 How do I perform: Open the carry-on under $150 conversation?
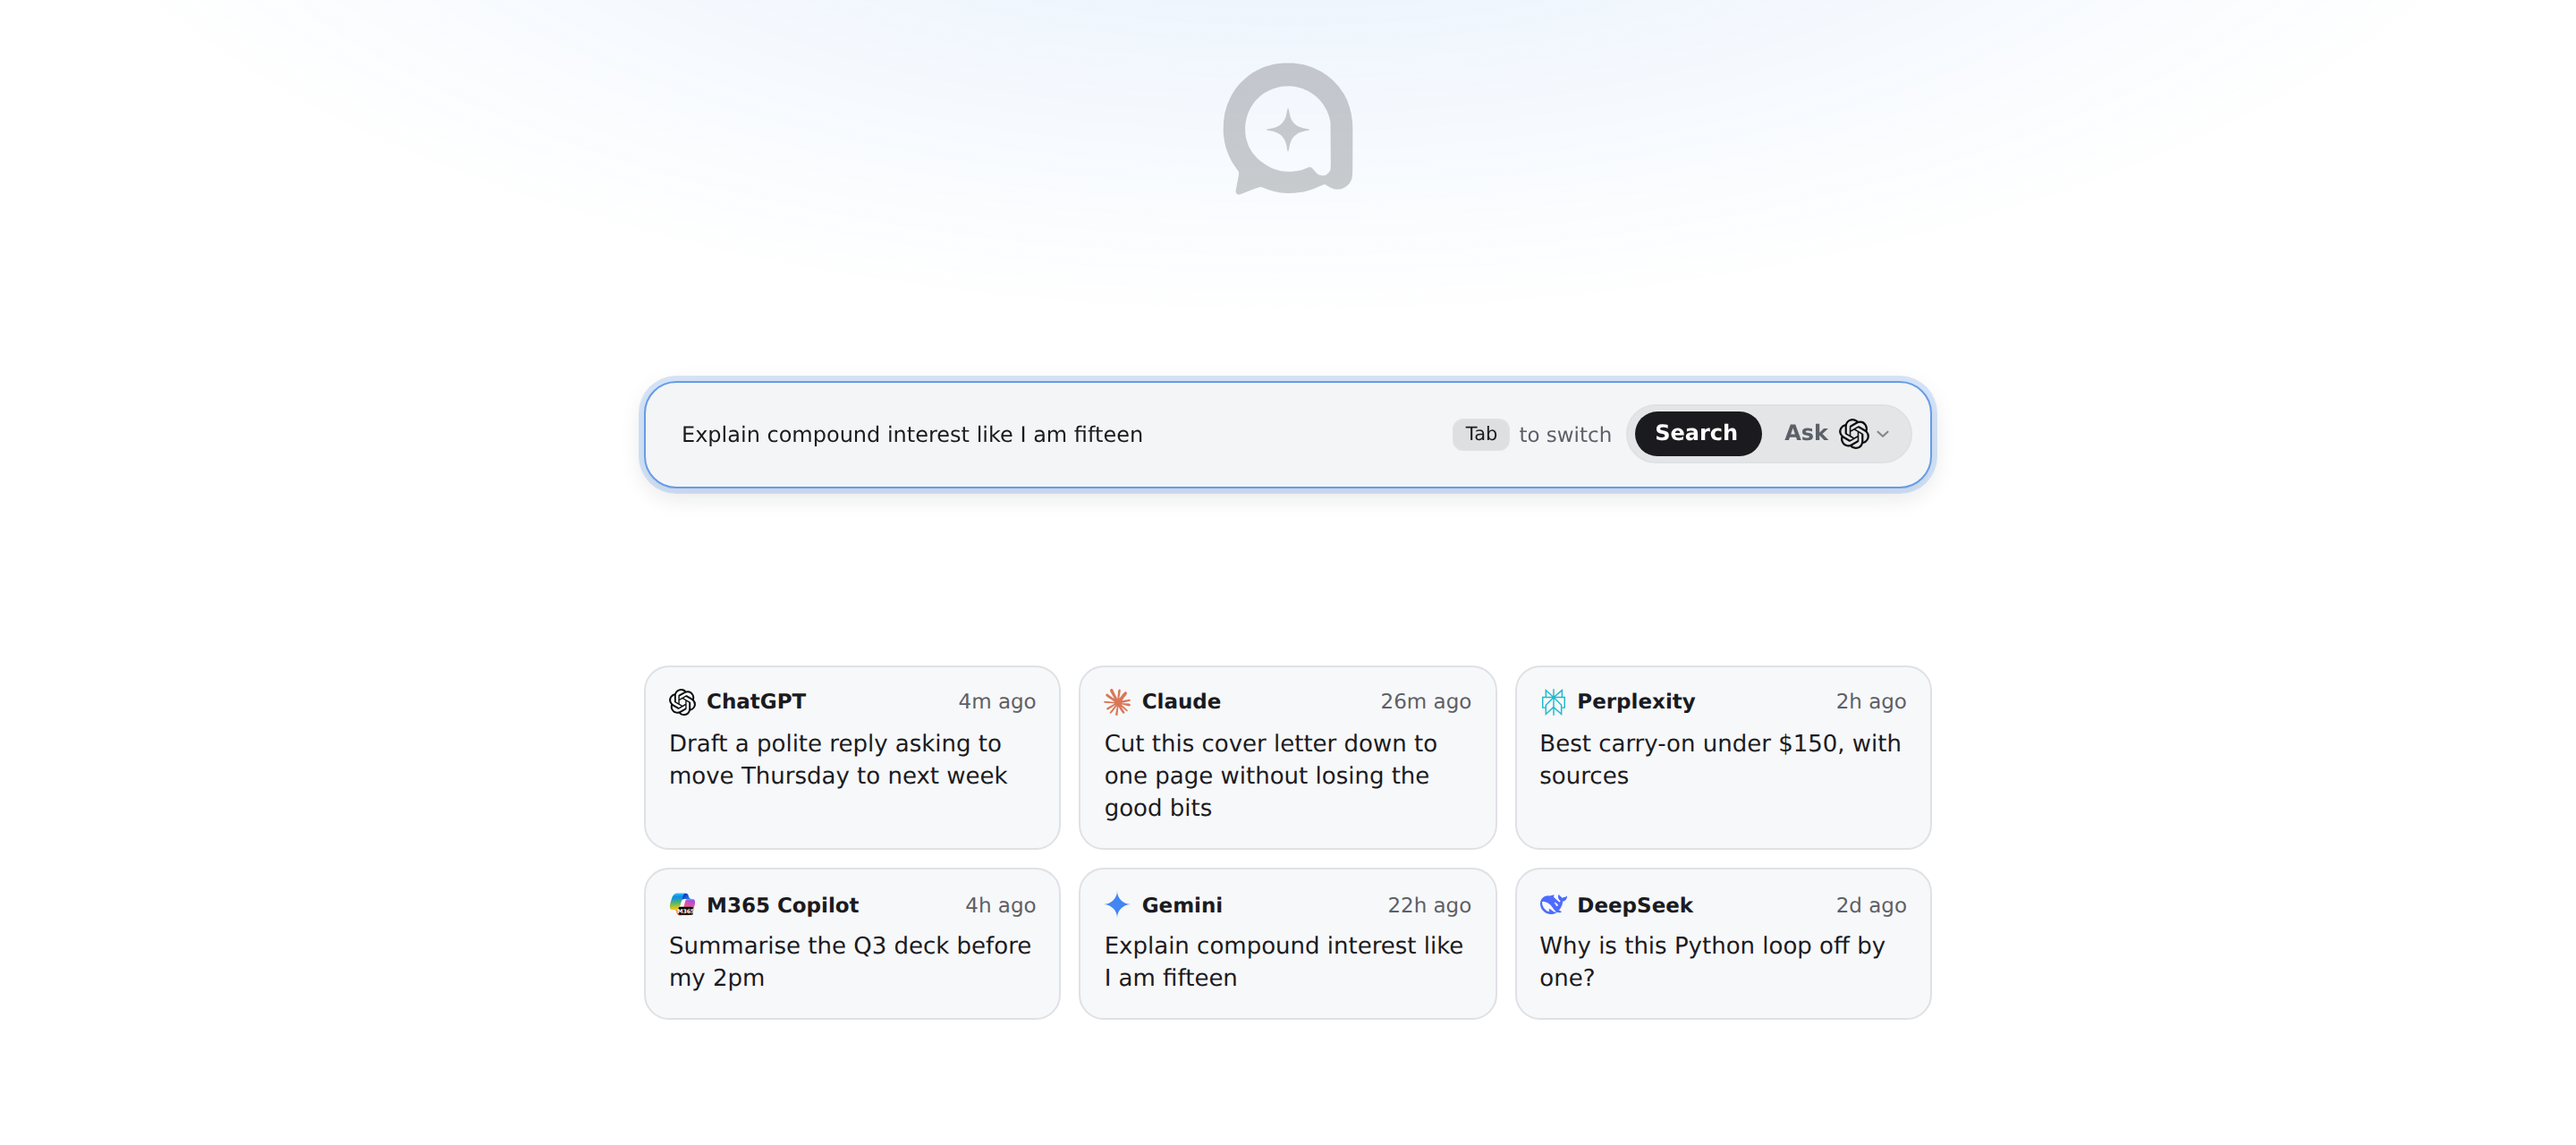click(1723, 758)
